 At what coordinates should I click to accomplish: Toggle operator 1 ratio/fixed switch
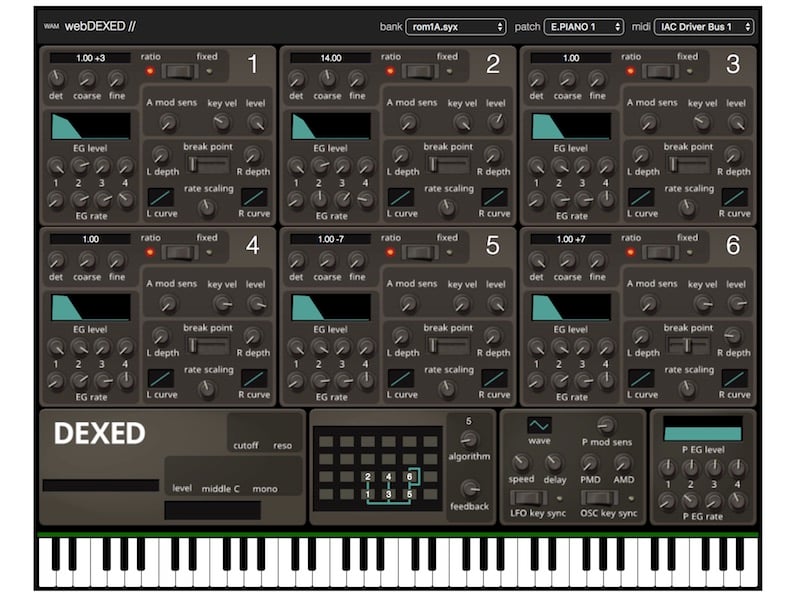click(180, 71)
